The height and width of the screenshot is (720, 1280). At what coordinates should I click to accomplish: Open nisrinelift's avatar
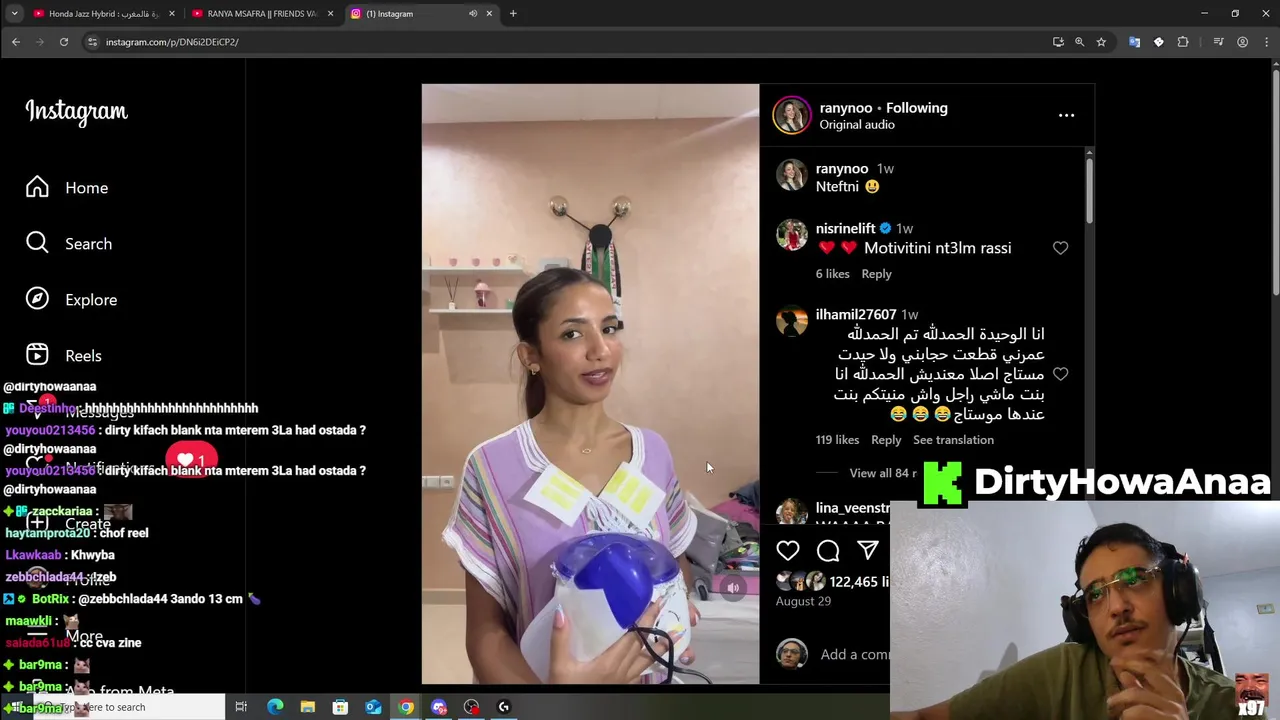pos(792,235)
